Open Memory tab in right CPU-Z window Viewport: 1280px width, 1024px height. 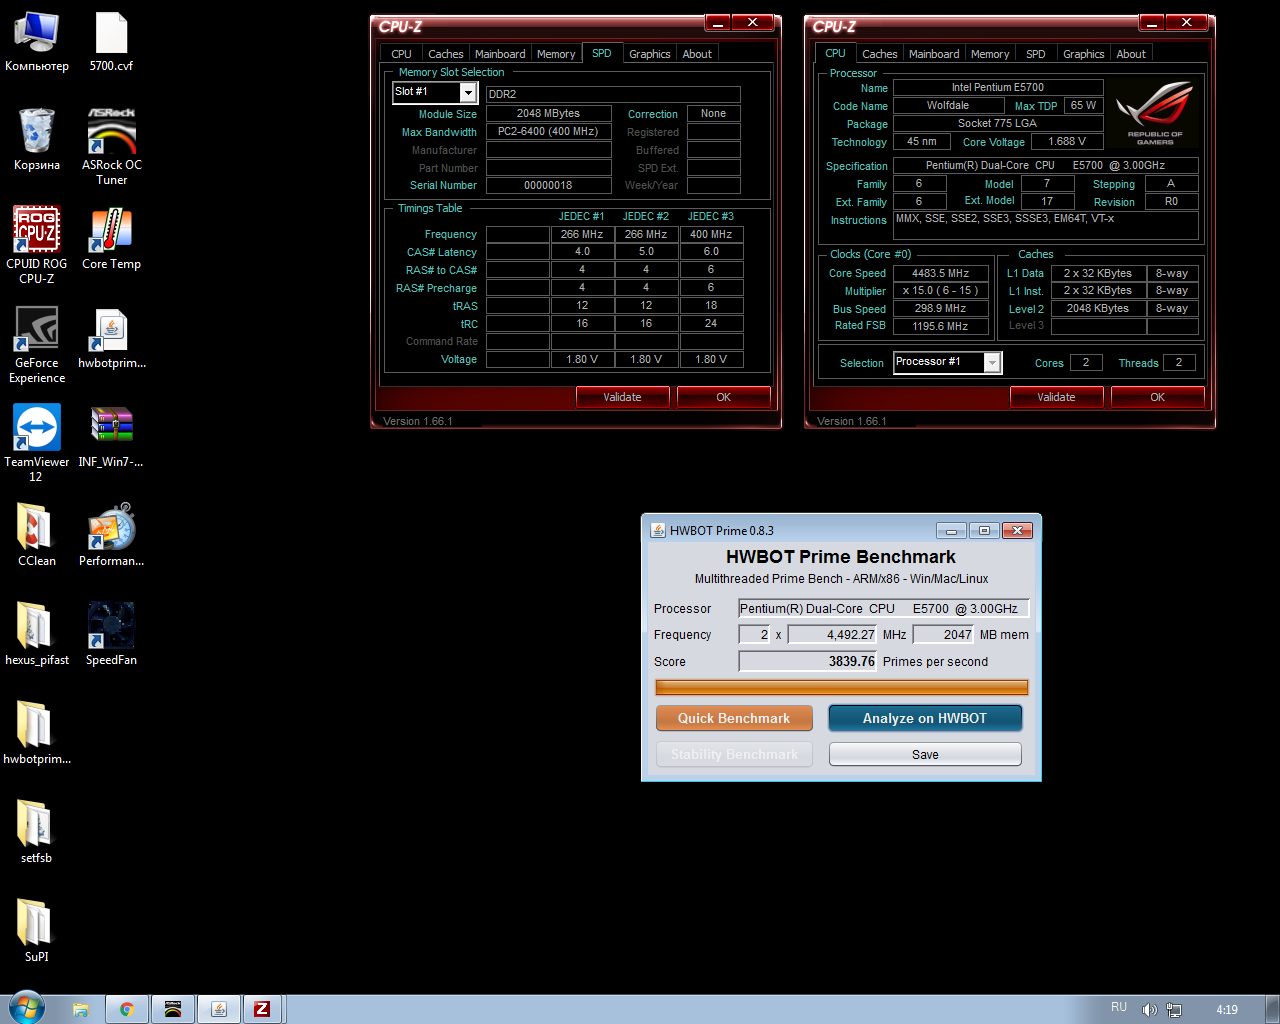(990, 54)
